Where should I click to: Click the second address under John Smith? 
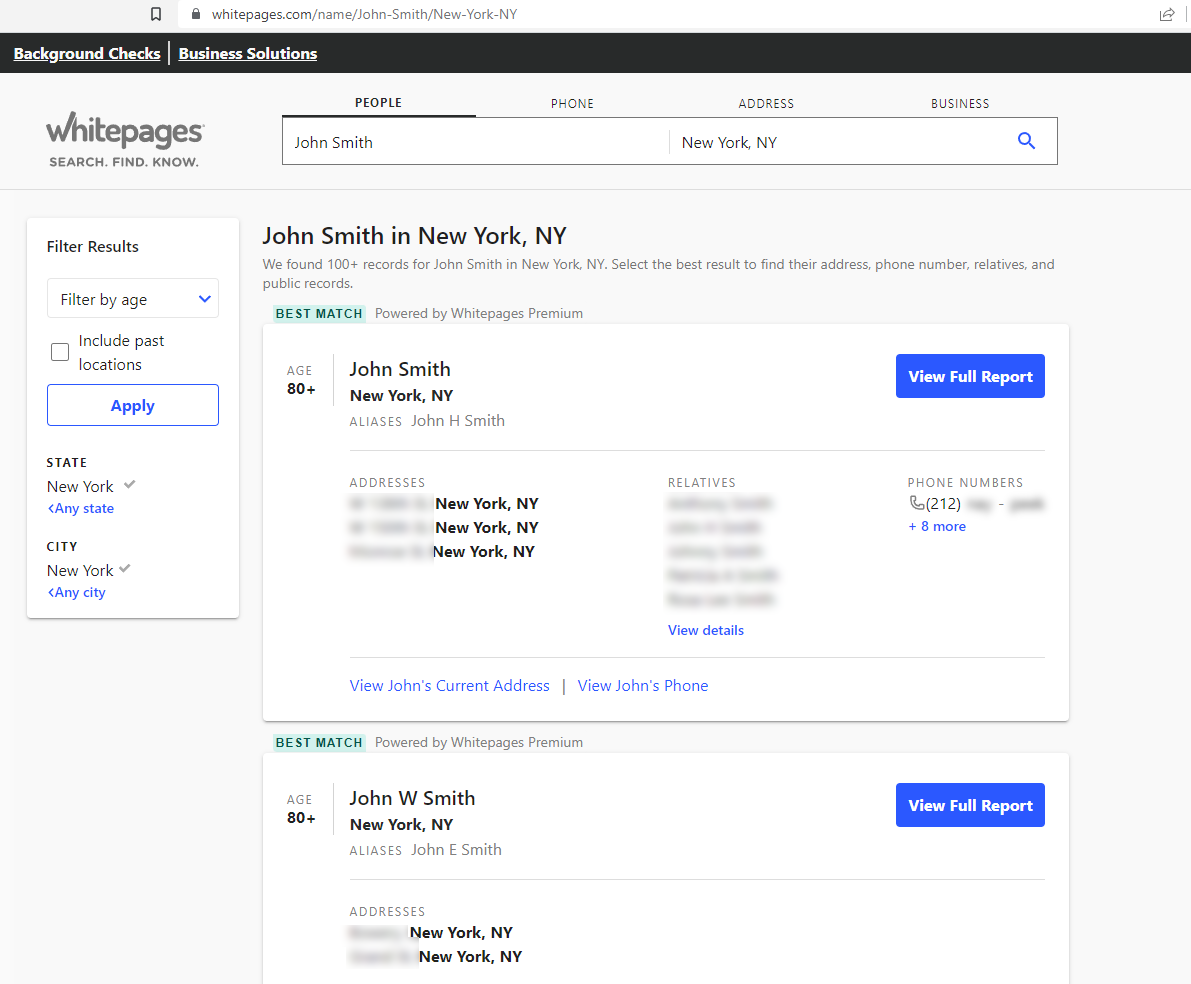444,527
